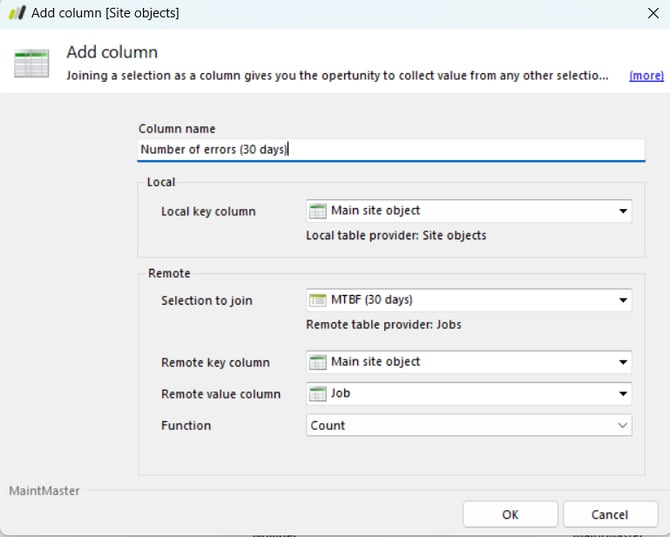670x537 pixels.
Task: Click into the Column name text field
Action: pos(390,150)
